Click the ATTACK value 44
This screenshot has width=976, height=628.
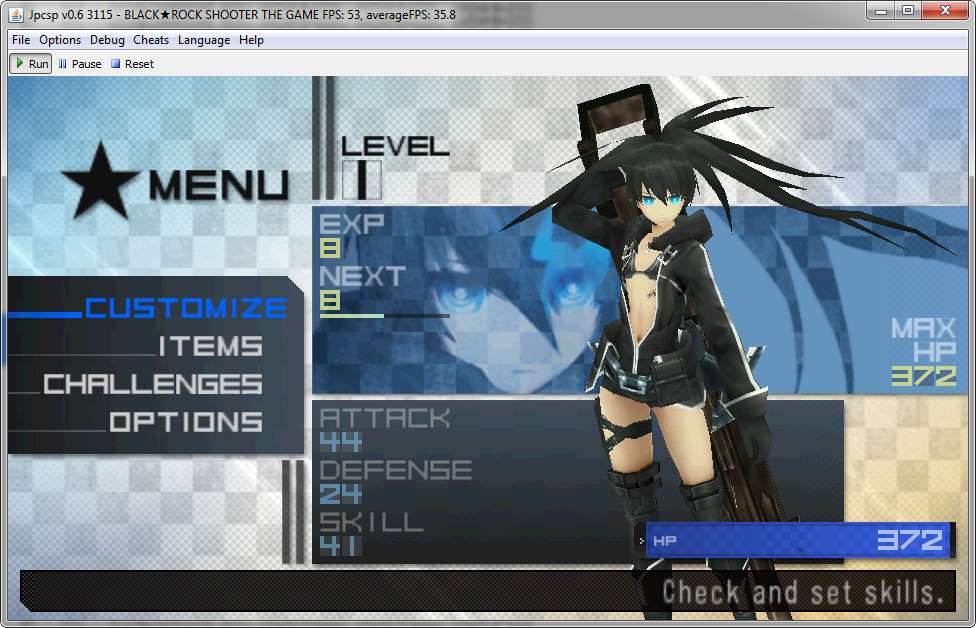(x=340, y=443)
